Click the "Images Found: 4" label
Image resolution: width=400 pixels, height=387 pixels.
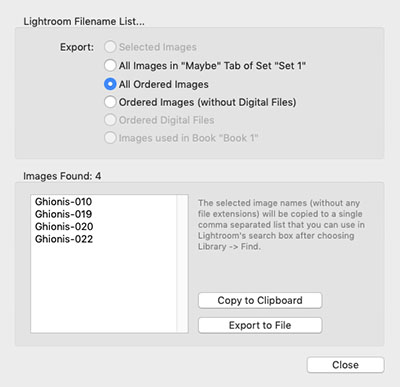click(x=62, y=176)
